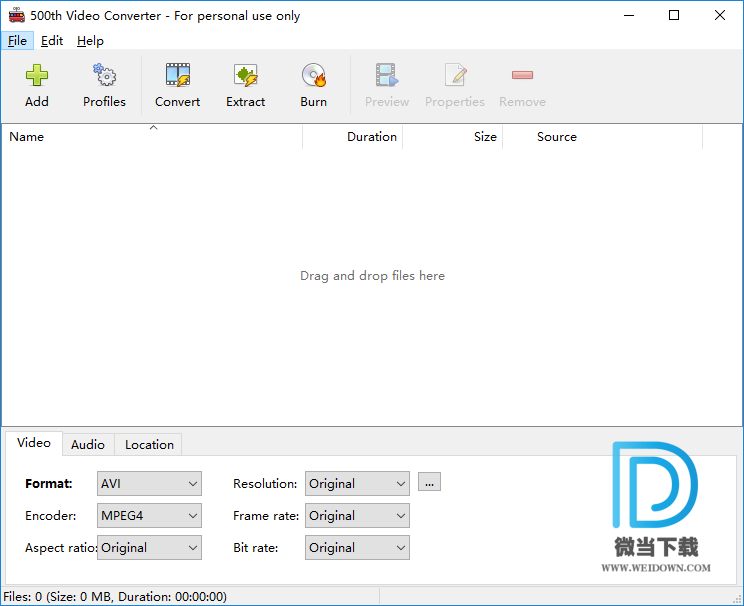The image size is (744, 606).
Task: Start conversion with the Convert icon
Action: 177,75
